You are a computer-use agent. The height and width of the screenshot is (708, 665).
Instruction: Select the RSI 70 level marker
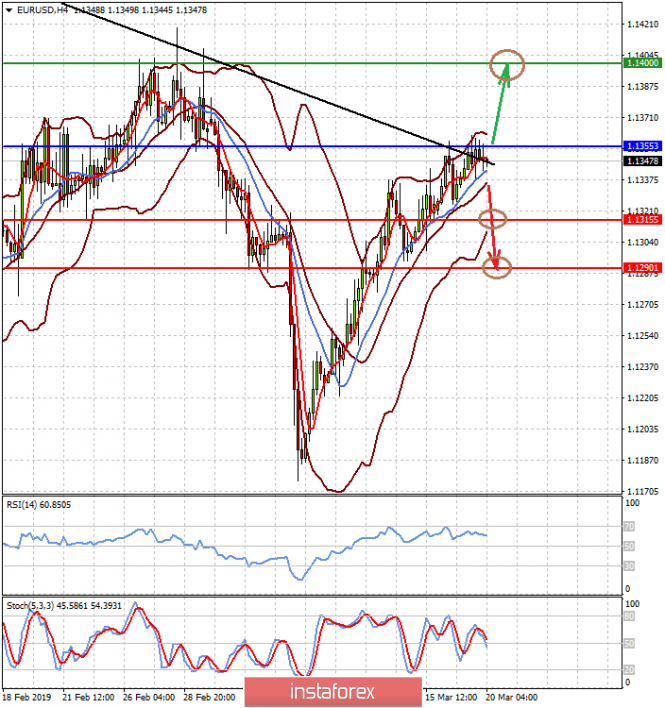click(629, 526)
